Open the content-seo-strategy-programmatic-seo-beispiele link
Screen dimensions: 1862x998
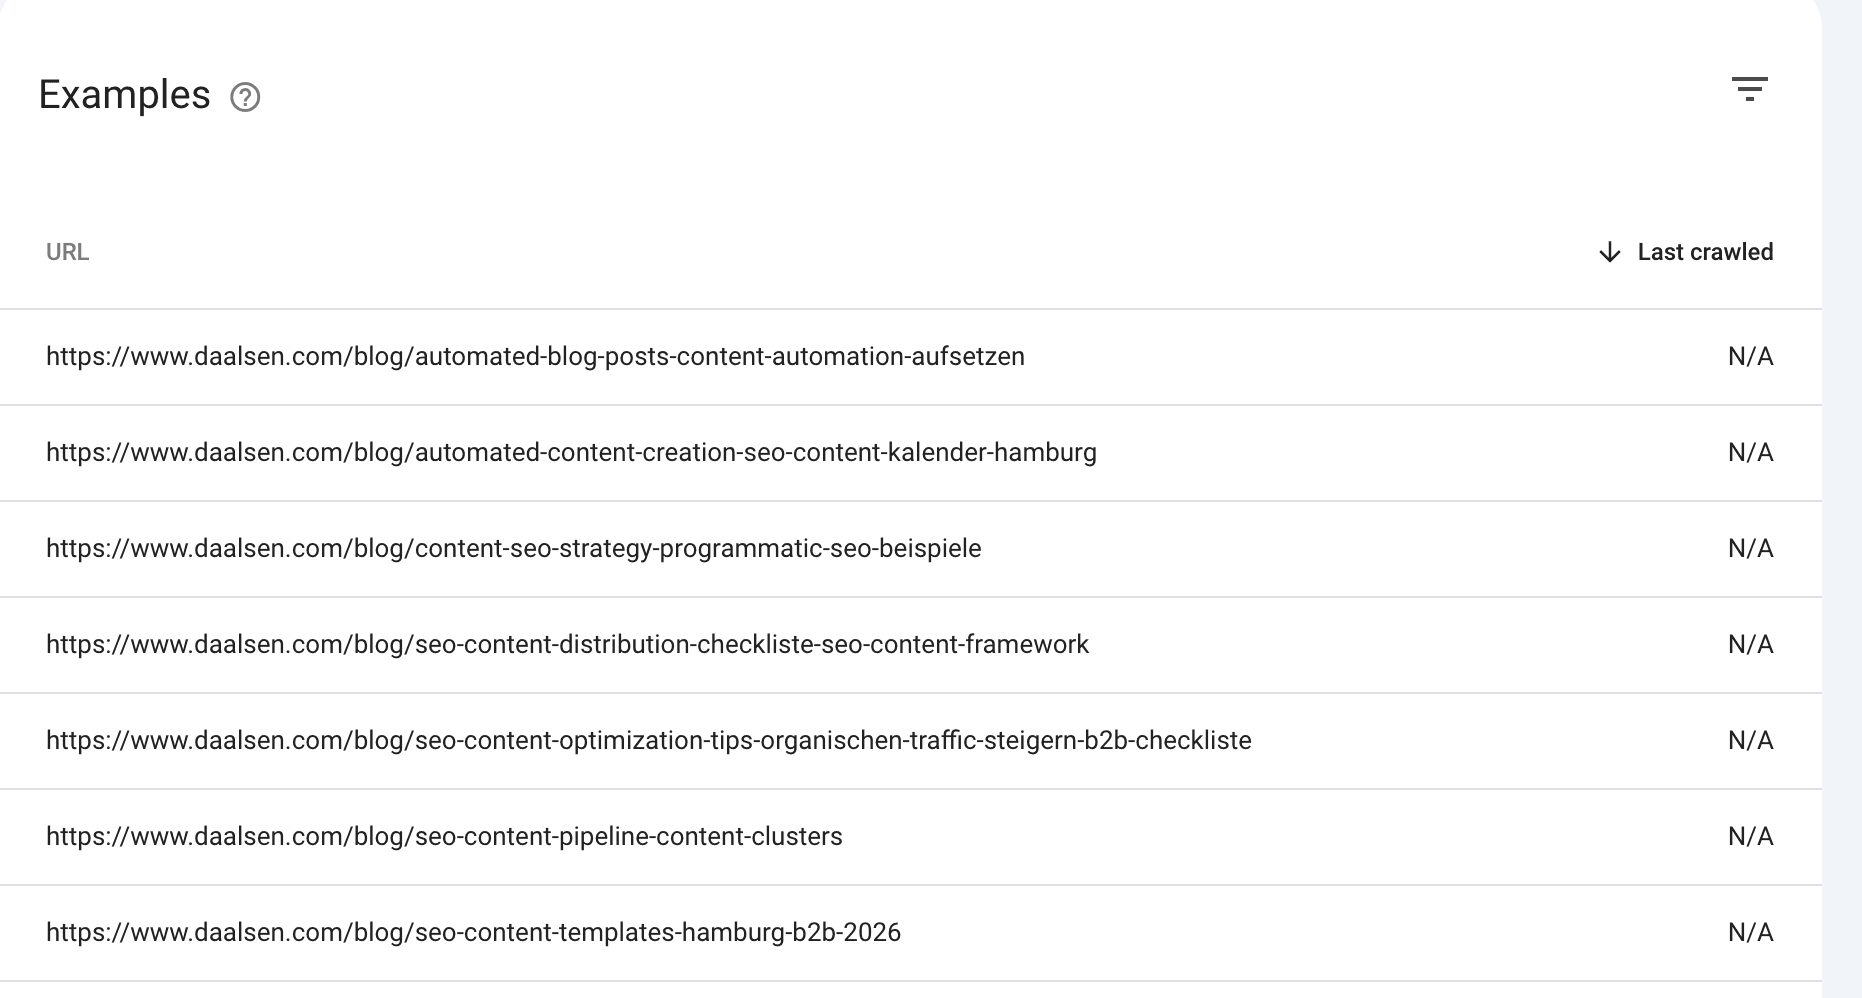coord(514,549)
